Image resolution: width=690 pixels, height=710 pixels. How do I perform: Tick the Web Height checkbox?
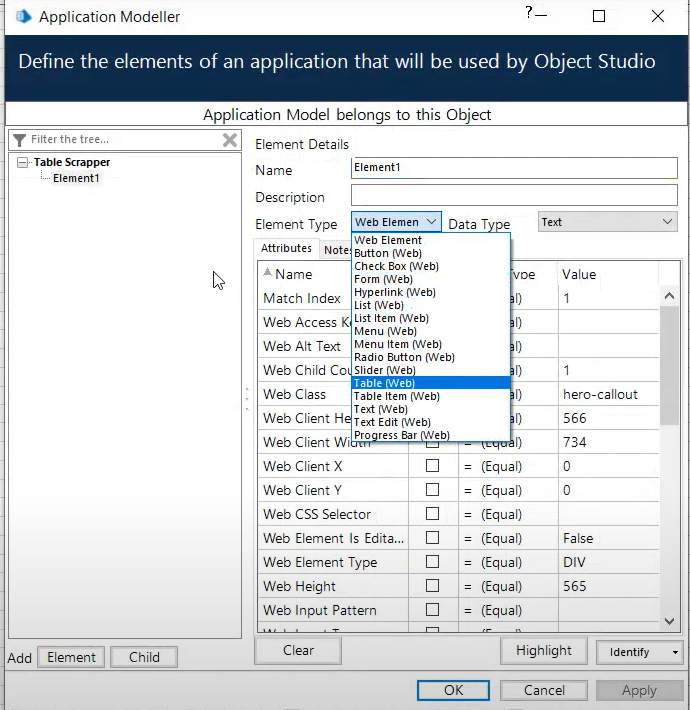[432, 585]
